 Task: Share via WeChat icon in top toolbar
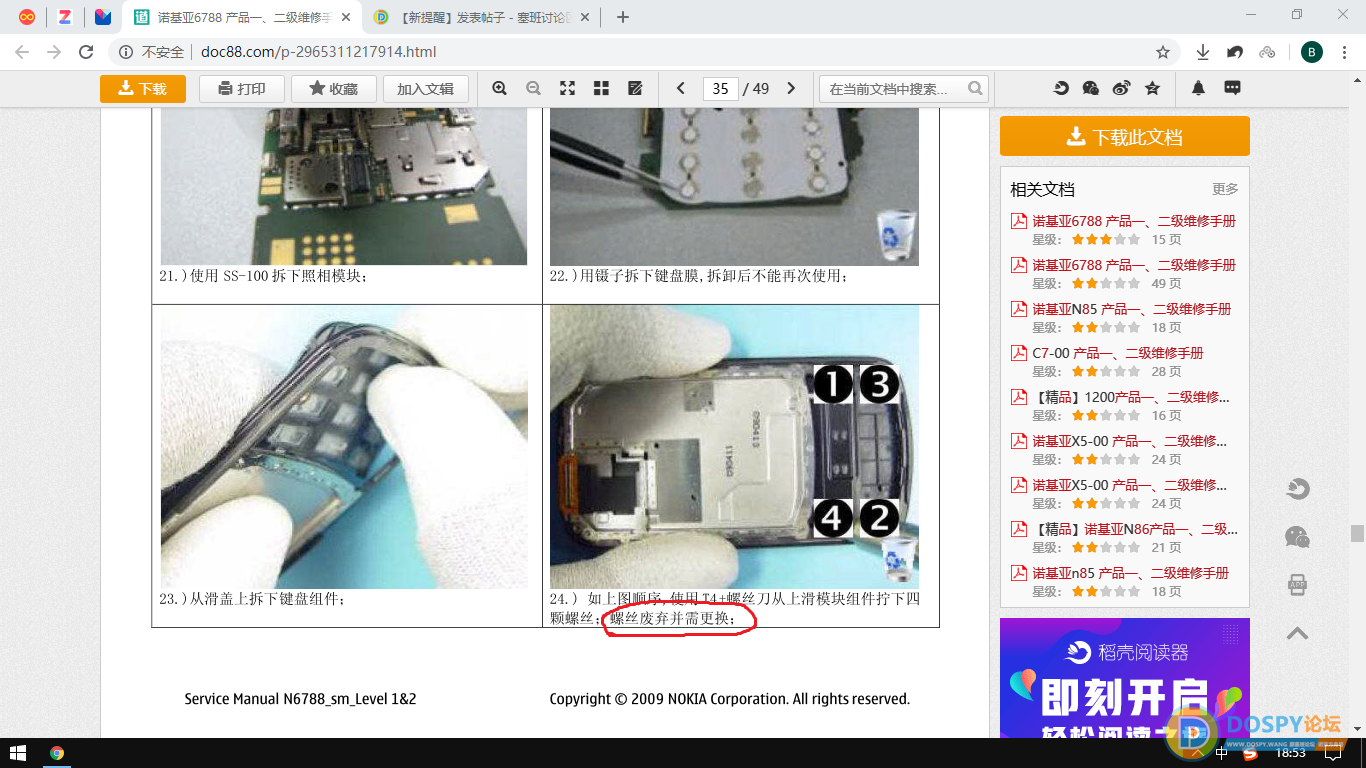point(1091,88)
